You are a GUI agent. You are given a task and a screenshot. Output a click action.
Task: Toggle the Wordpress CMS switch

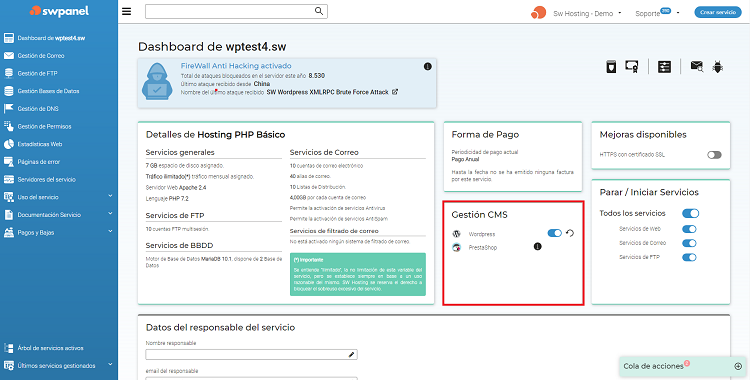[555, 233]
